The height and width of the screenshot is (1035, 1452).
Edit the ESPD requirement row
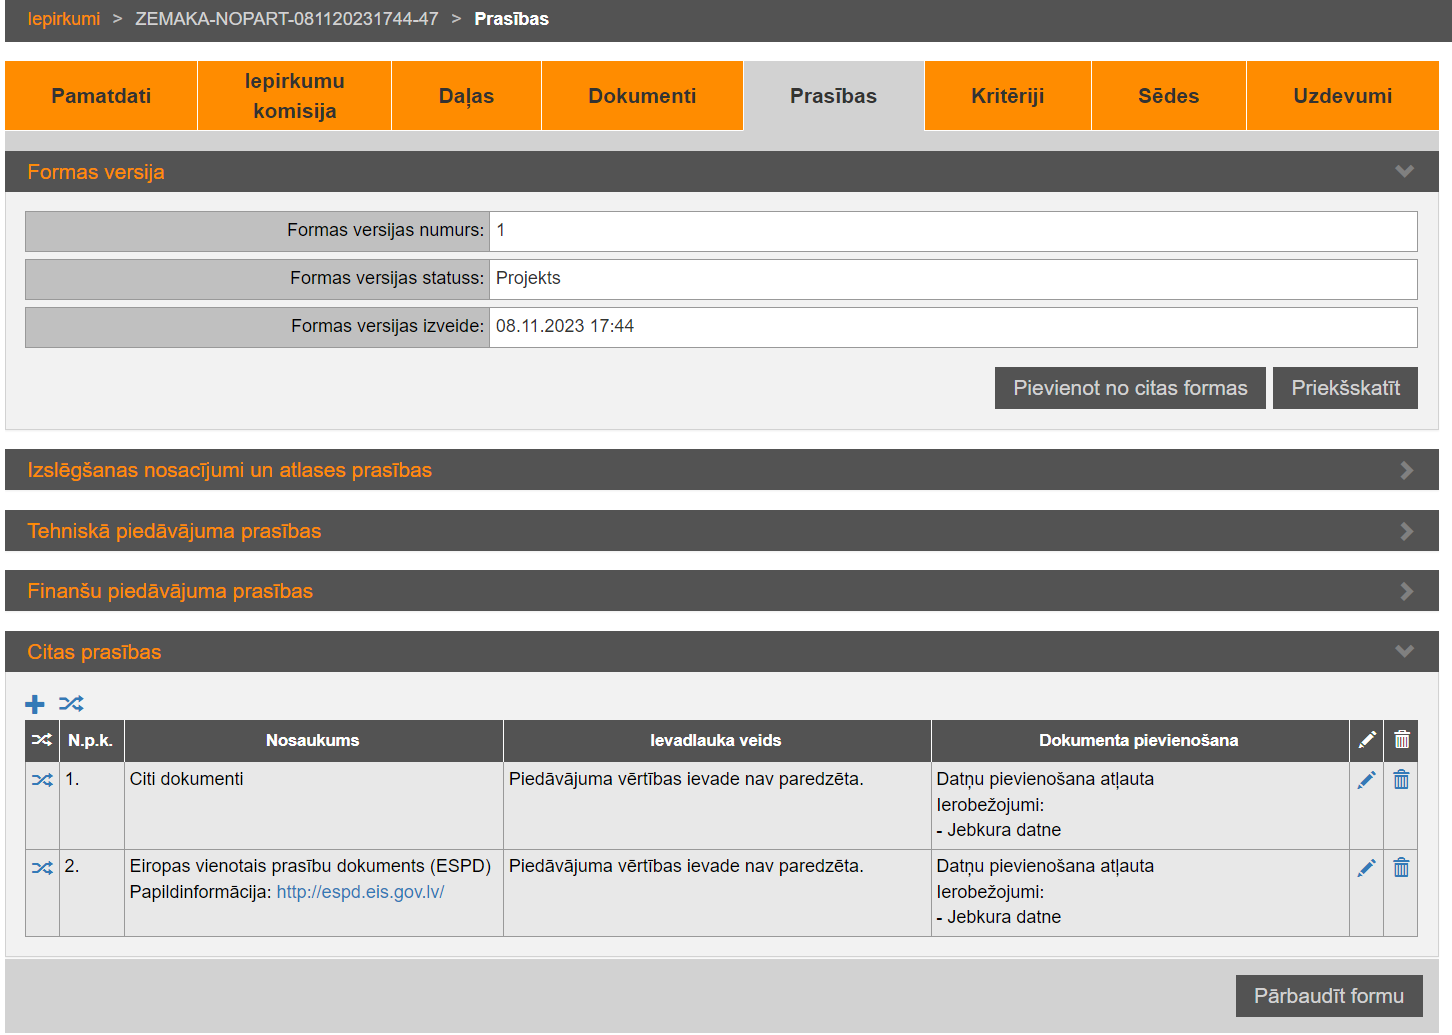coord(1366,867)
